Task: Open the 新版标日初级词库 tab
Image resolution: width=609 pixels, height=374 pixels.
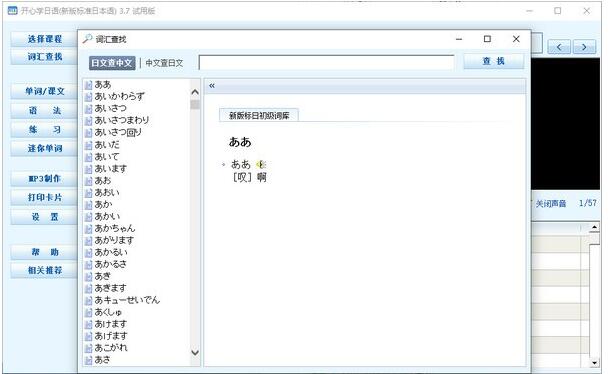Action: (259, 115)
